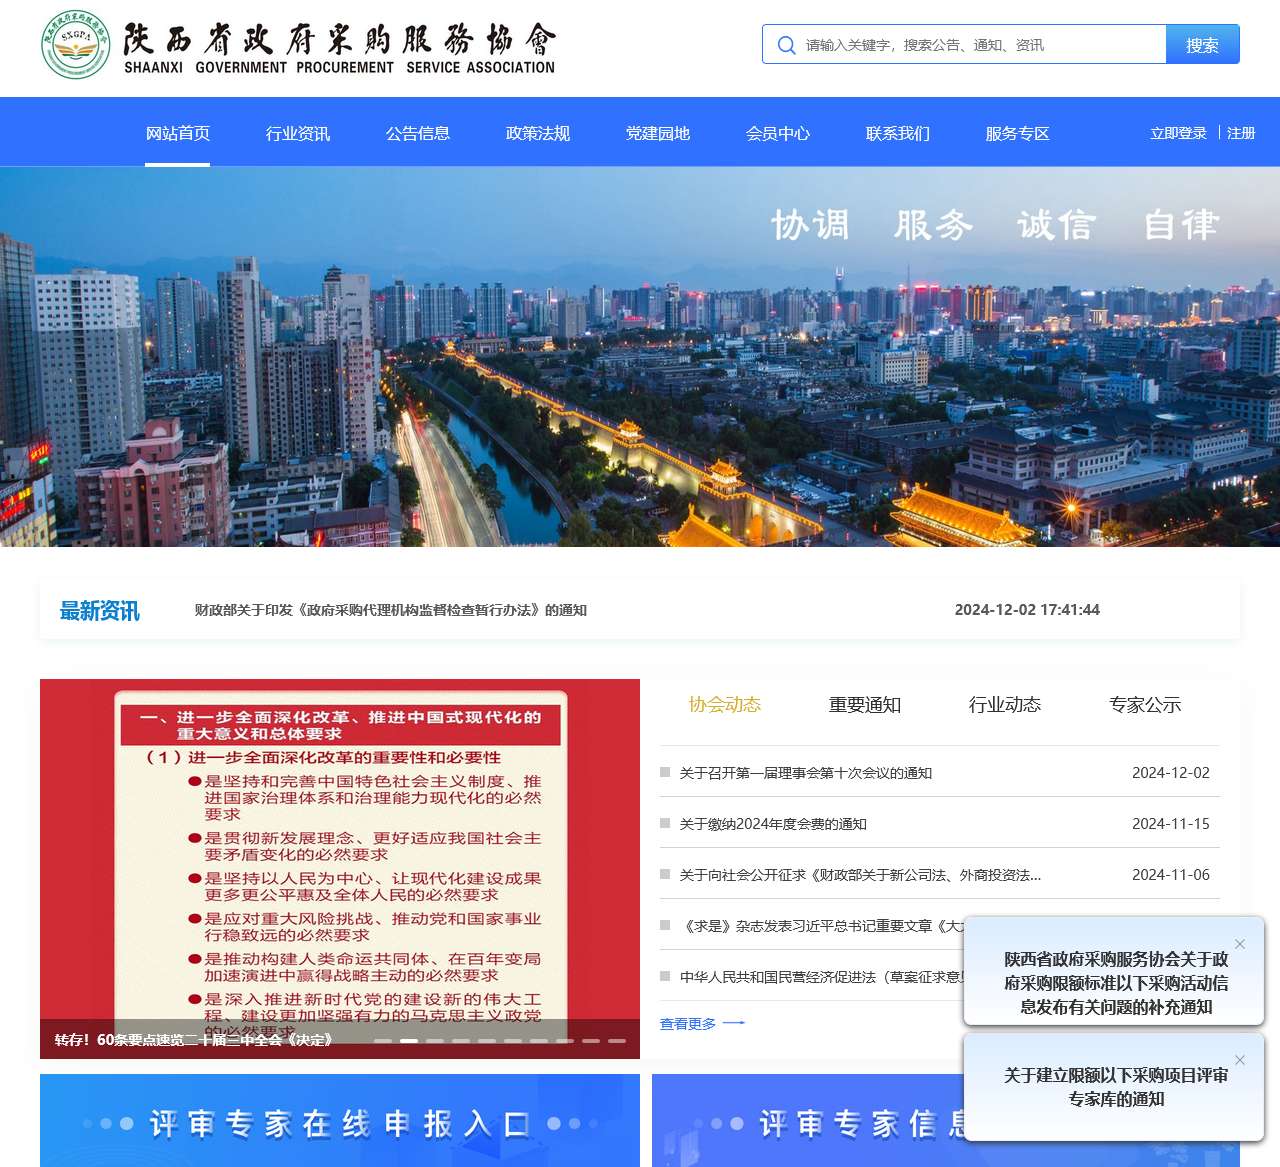Click the 评审专家在线申报入口 banner
Viewport: 1280px width, 1167px height.
(x=340, y=1120)
